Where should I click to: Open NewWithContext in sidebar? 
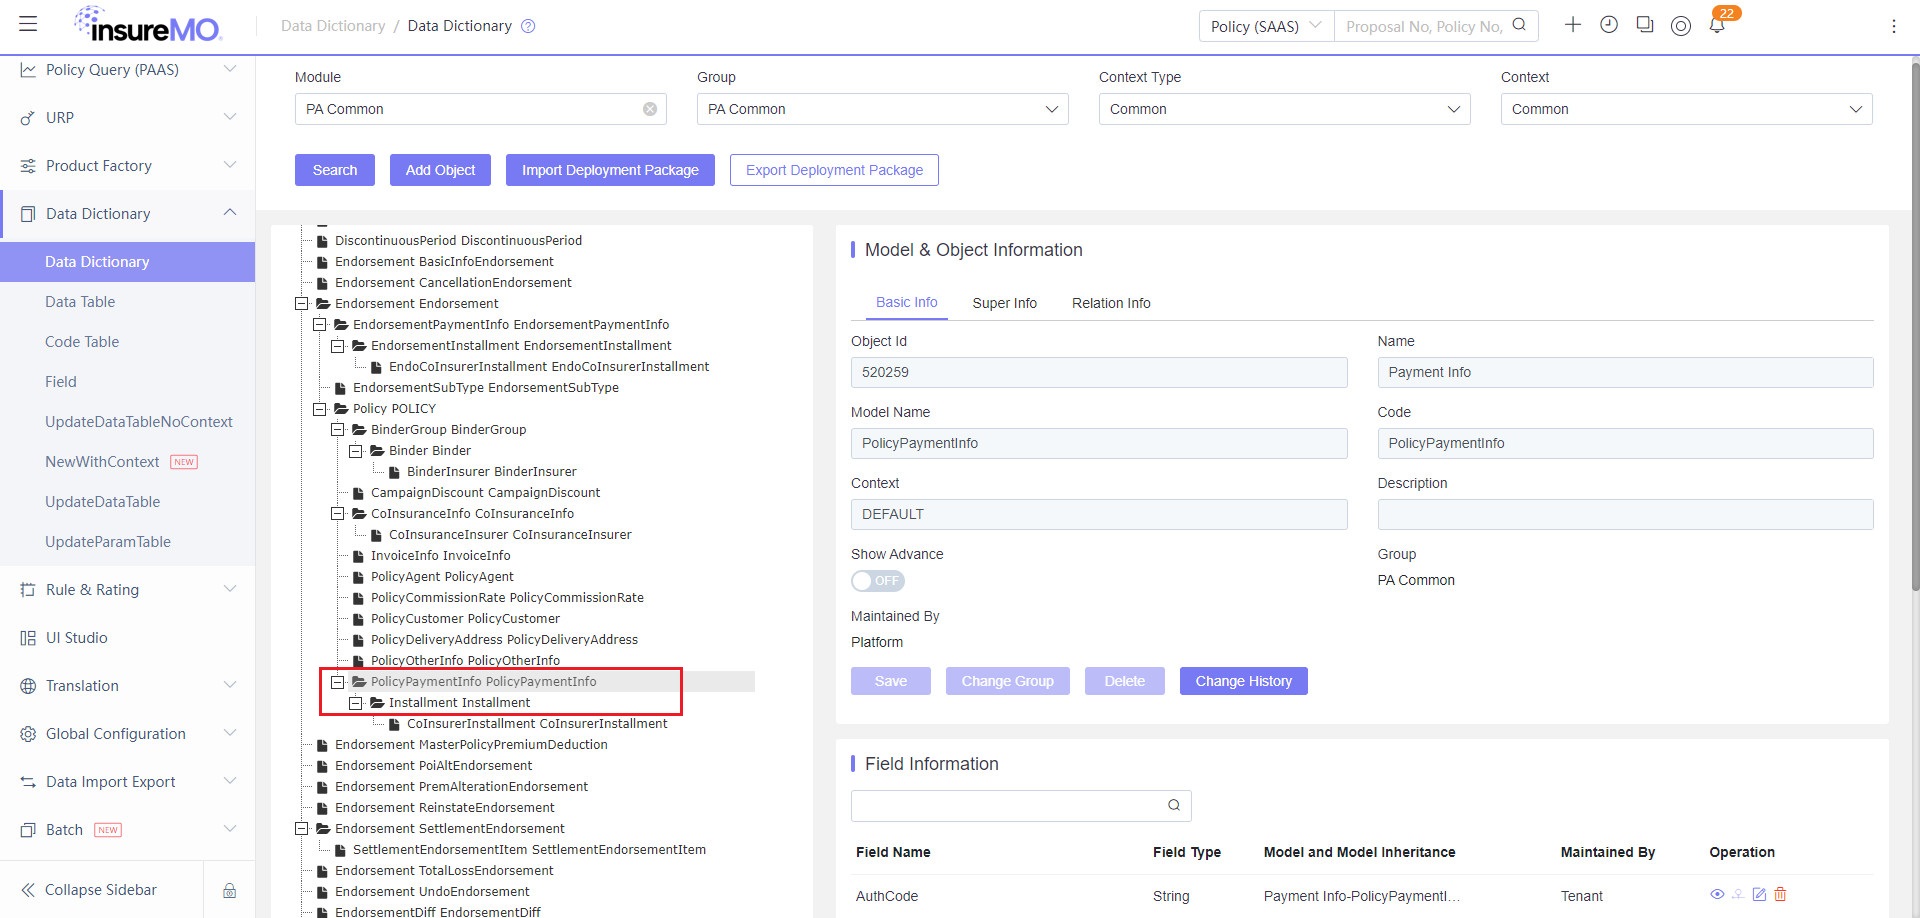click(x=102, y=462)
